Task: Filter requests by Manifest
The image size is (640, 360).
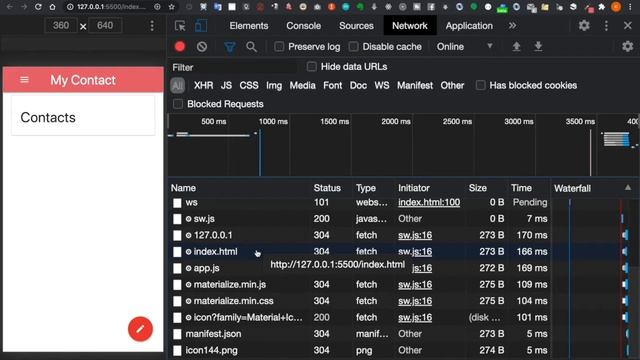Action: 415,85
